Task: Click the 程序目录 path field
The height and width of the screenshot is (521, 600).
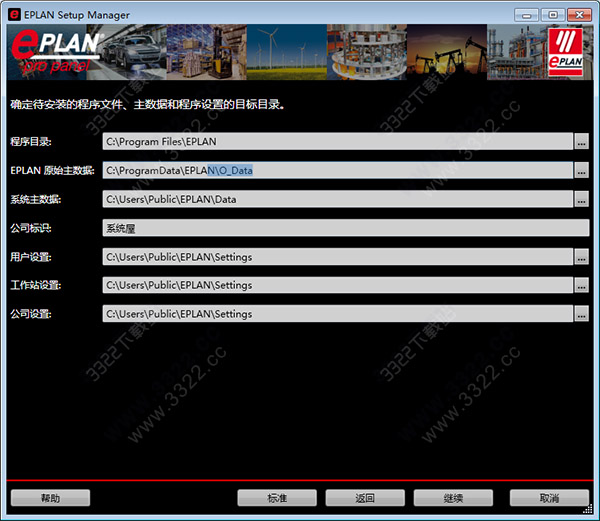Action: coord(338,142)
